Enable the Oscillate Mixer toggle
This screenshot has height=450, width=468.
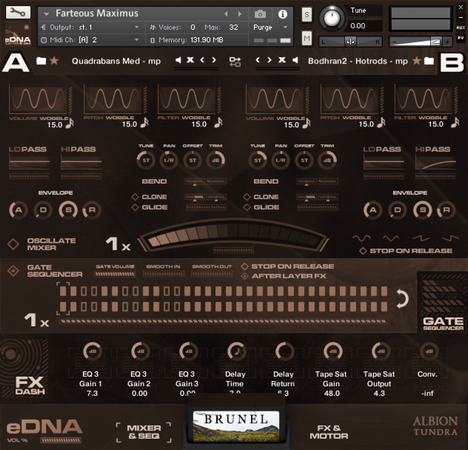[13, 244]
